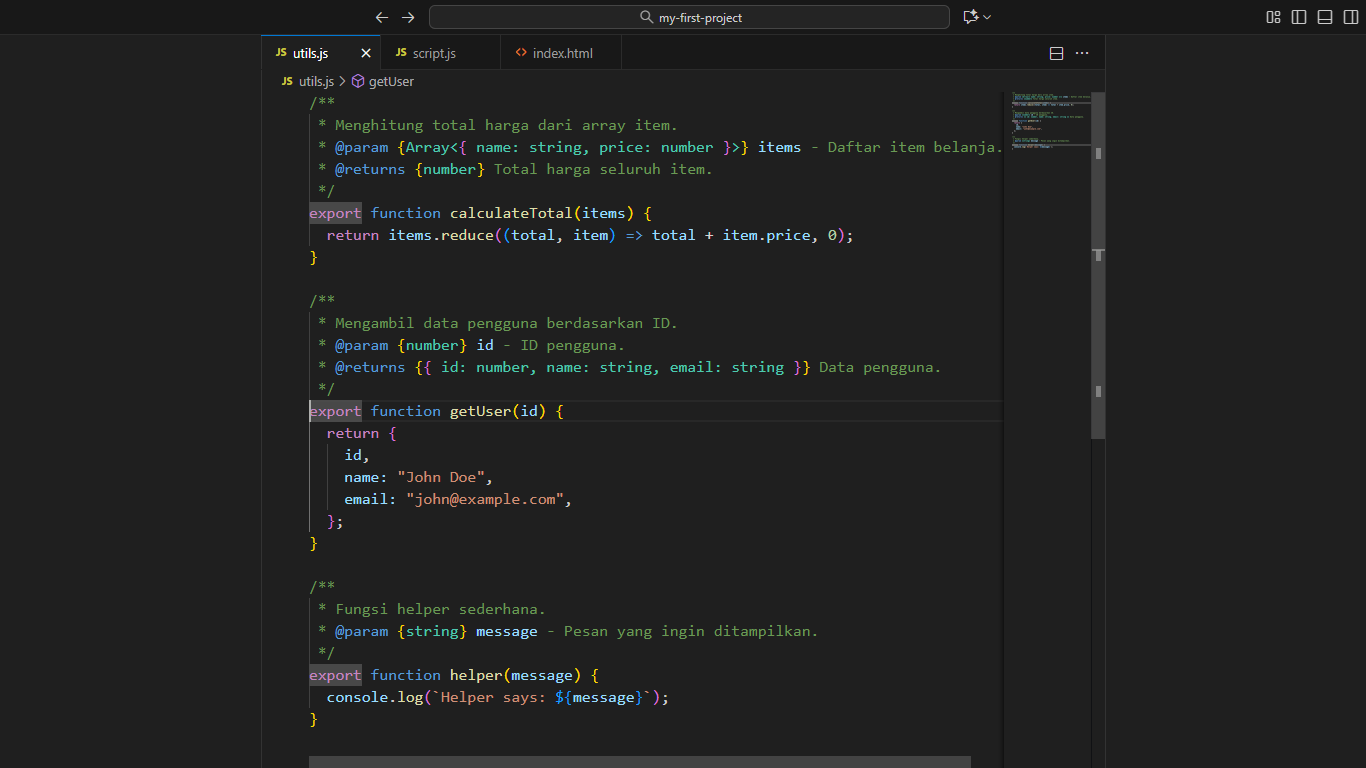Open the editor More Actions ellipsis
The width and height of the screenshot is (1366, 768).
[1082, 52]
